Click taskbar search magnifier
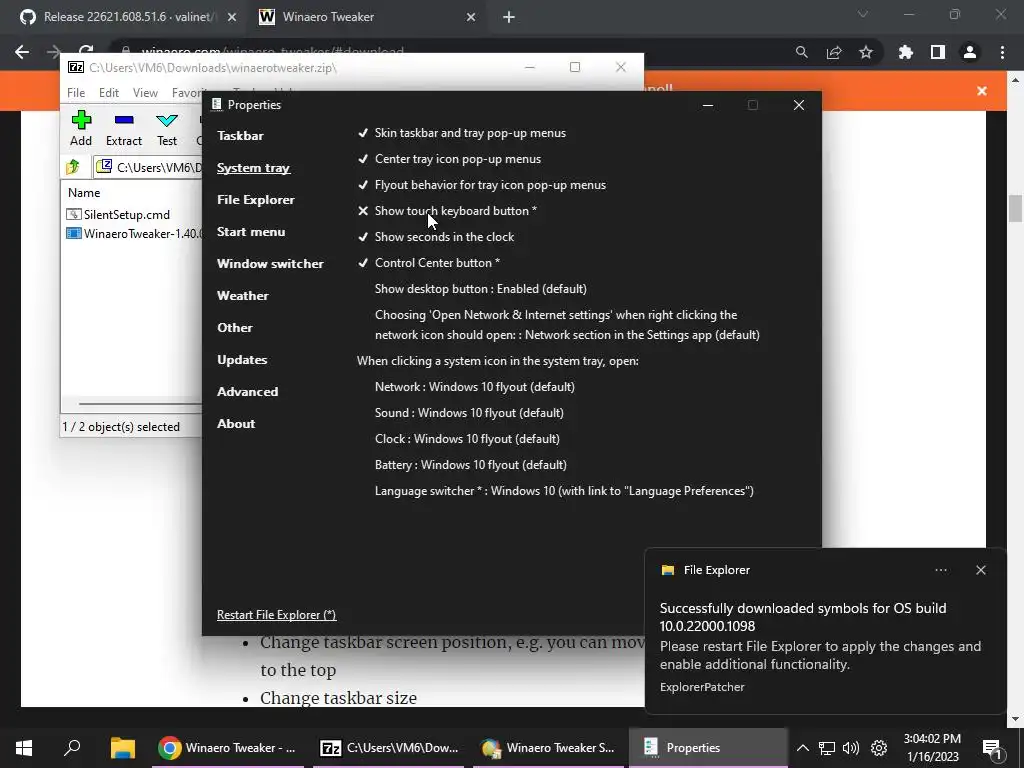The image size is (1024, 768). (x=72, y=748)
